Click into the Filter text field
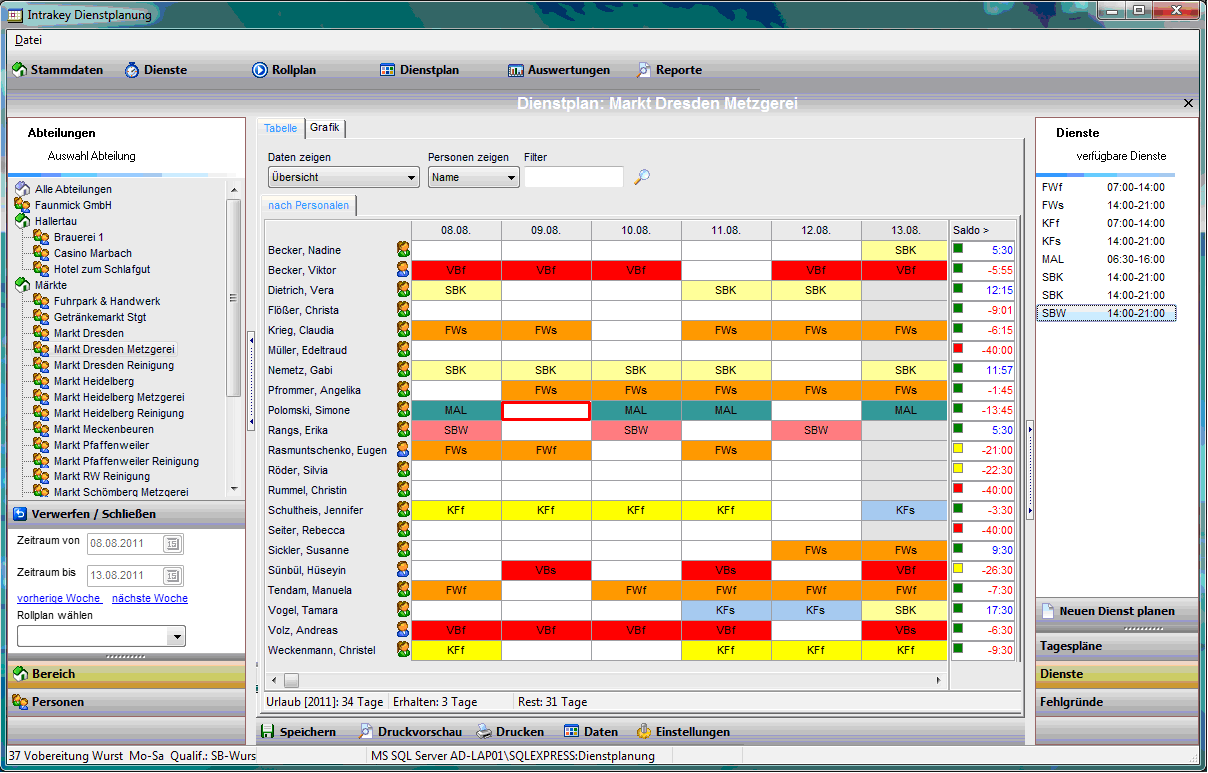The image size is (1208, 773). tap(574, 177)
